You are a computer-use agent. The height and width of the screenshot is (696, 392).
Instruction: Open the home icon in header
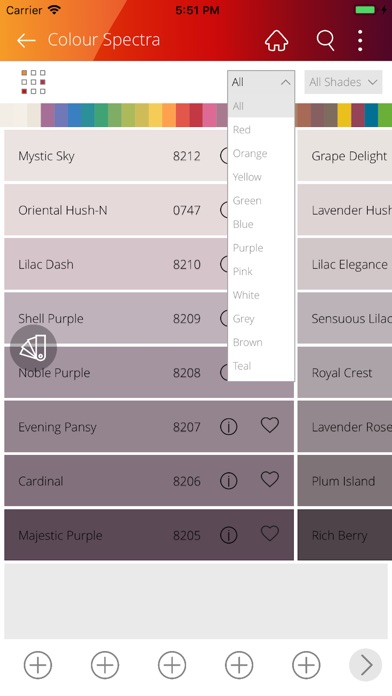coord(276,40)
